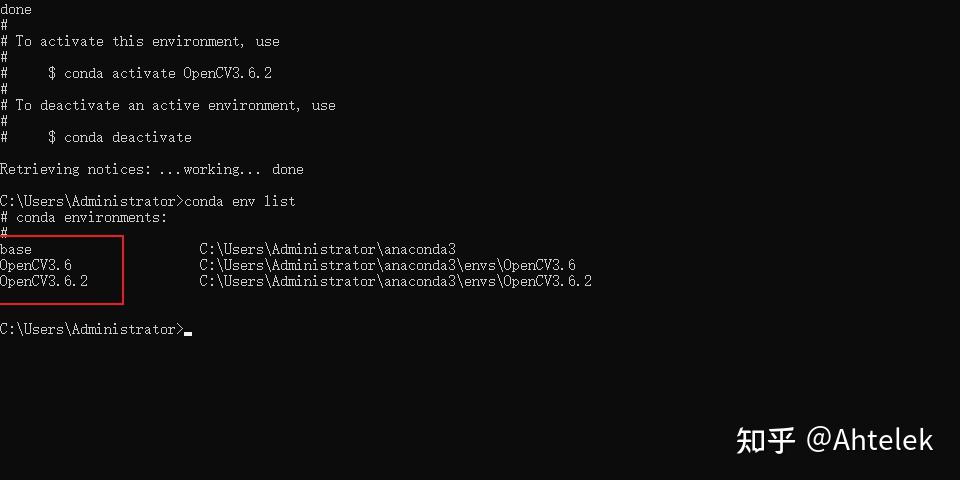
Task: Click the path ending in envs\OpenCV3.6
Action: pos(387,265)
